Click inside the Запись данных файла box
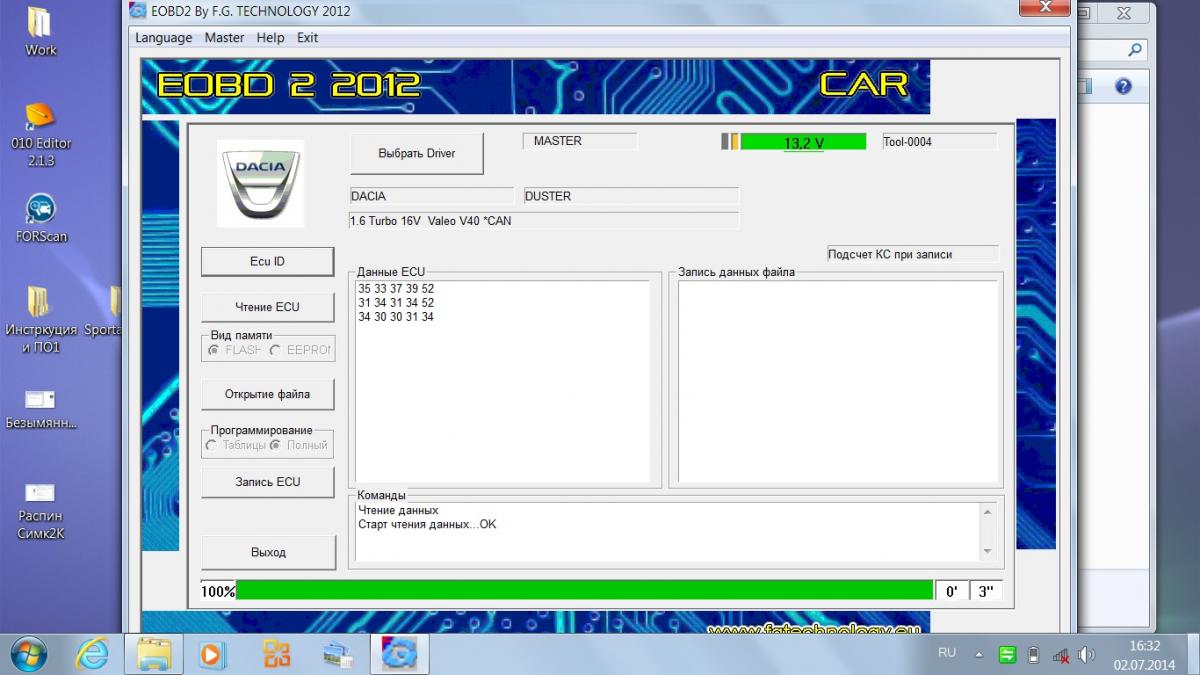Viewport: 1200px width, 675px height. click(x=838, y=382)
